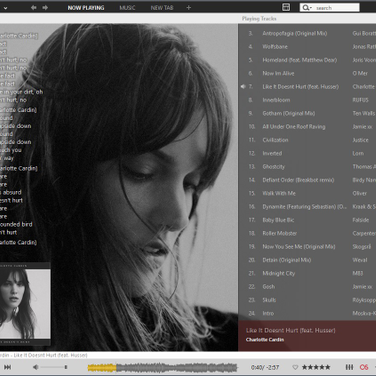Select track Now You See Me (Original Mix)
Viewport: 376px width, 376px height.
pyautogui.click(x=299, y=247)
